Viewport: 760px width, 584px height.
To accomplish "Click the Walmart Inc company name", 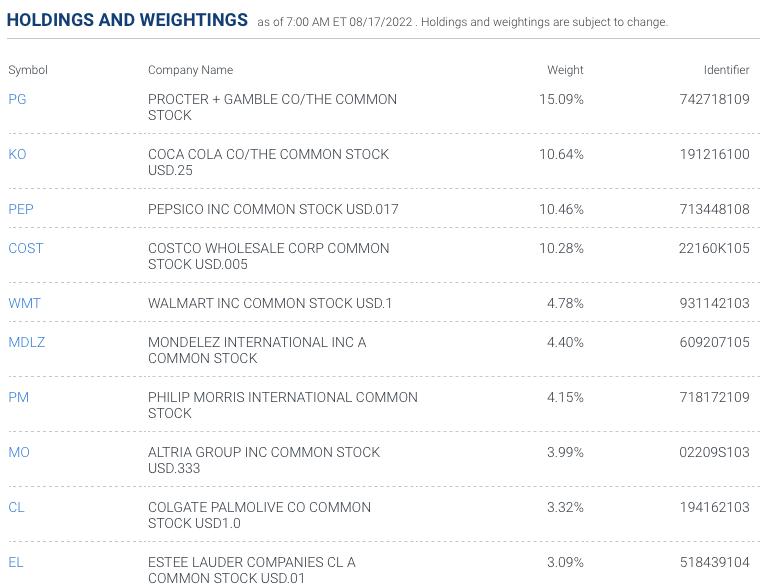I will (270, 303).
